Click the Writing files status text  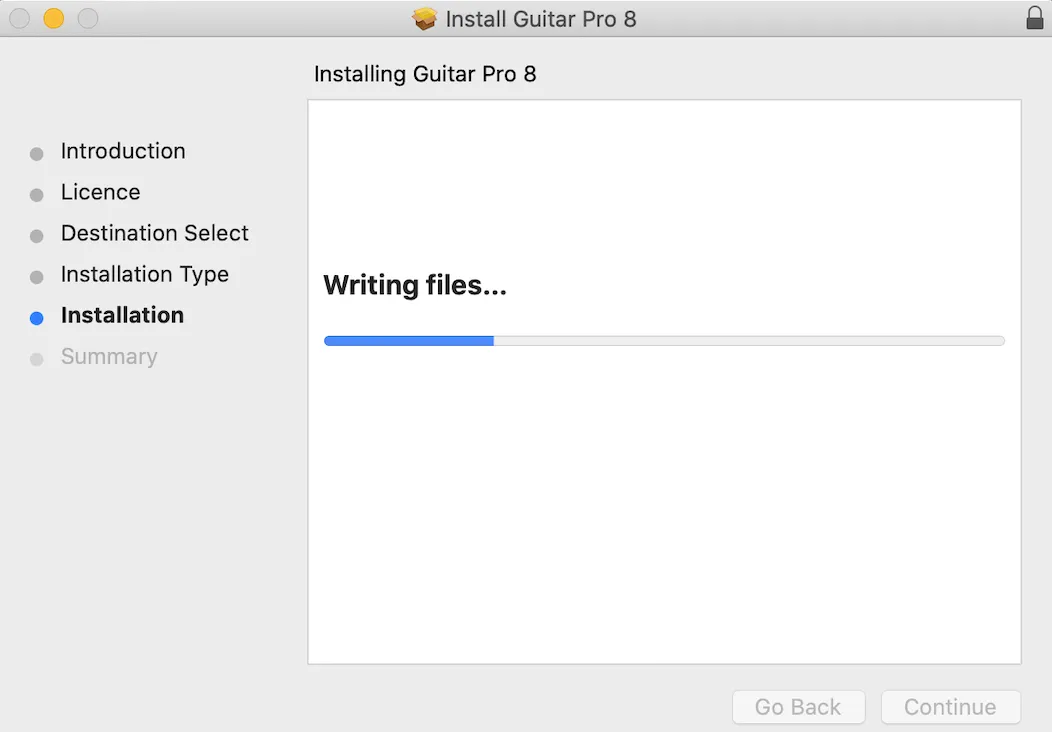point(415,285)
